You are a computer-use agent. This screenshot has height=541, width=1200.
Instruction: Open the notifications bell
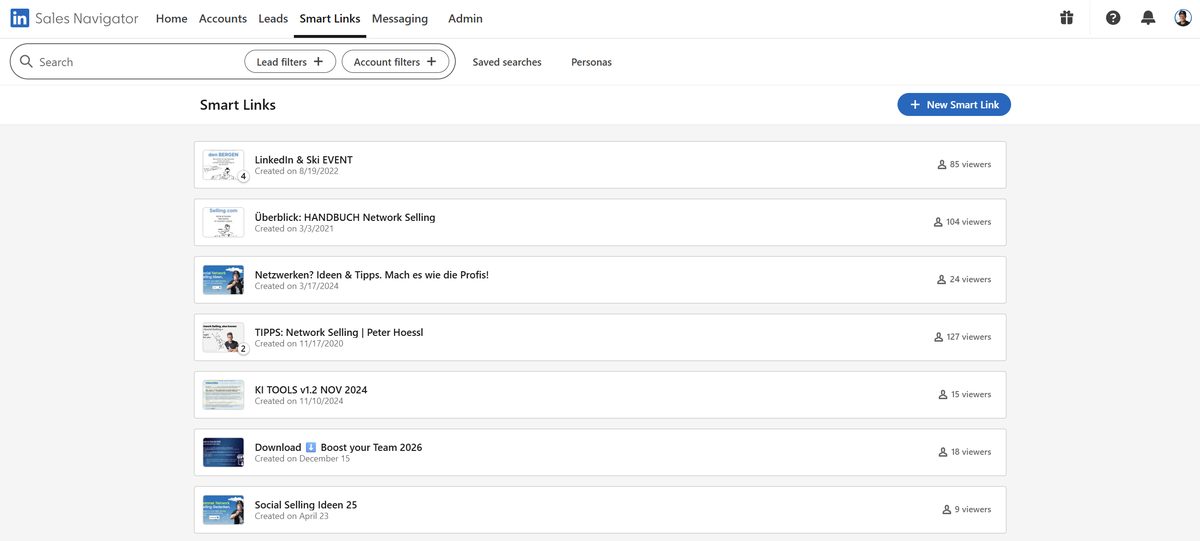[x=1148, y=18]
